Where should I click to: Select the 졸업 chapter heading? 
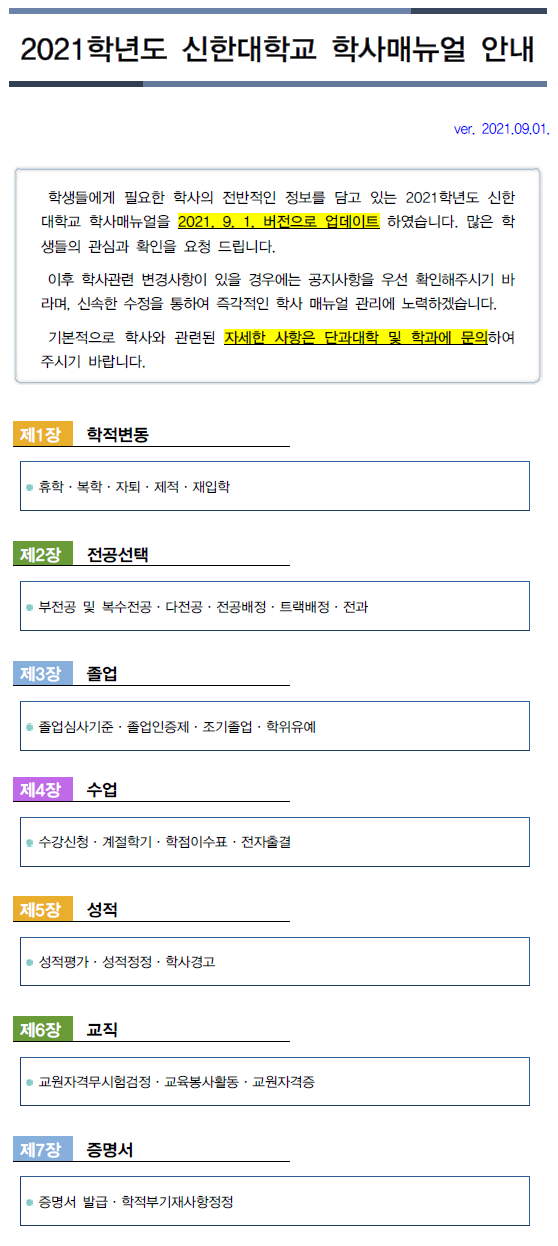(102, 674)
